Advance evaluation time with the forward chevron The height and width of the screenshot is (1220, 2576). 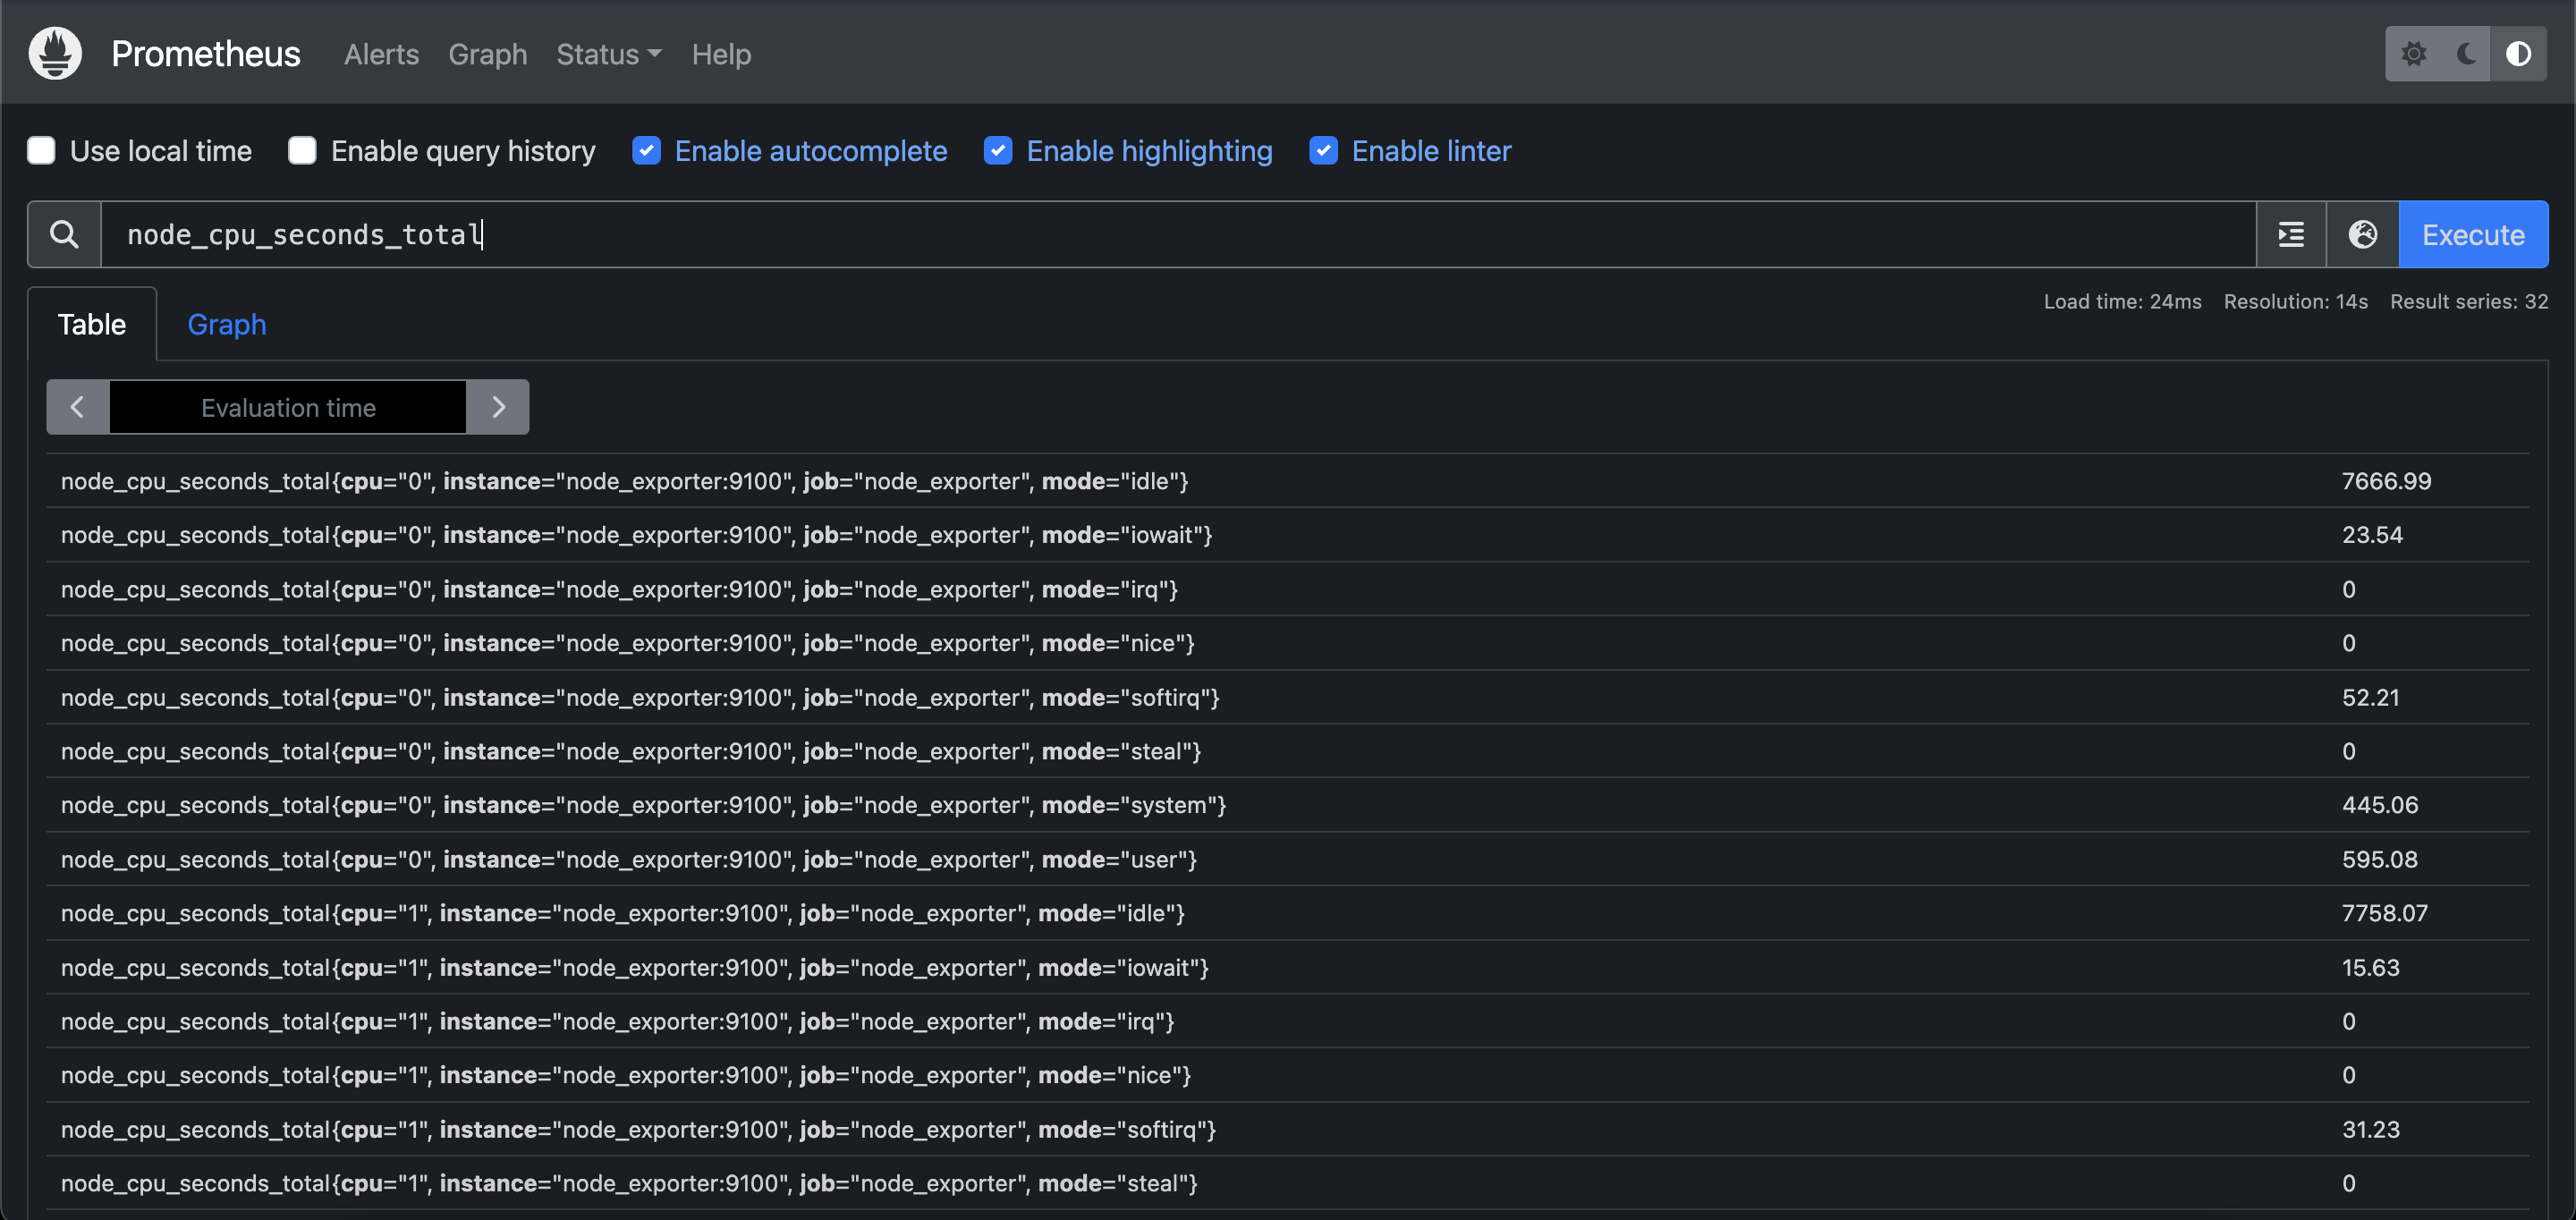[499, 407]
